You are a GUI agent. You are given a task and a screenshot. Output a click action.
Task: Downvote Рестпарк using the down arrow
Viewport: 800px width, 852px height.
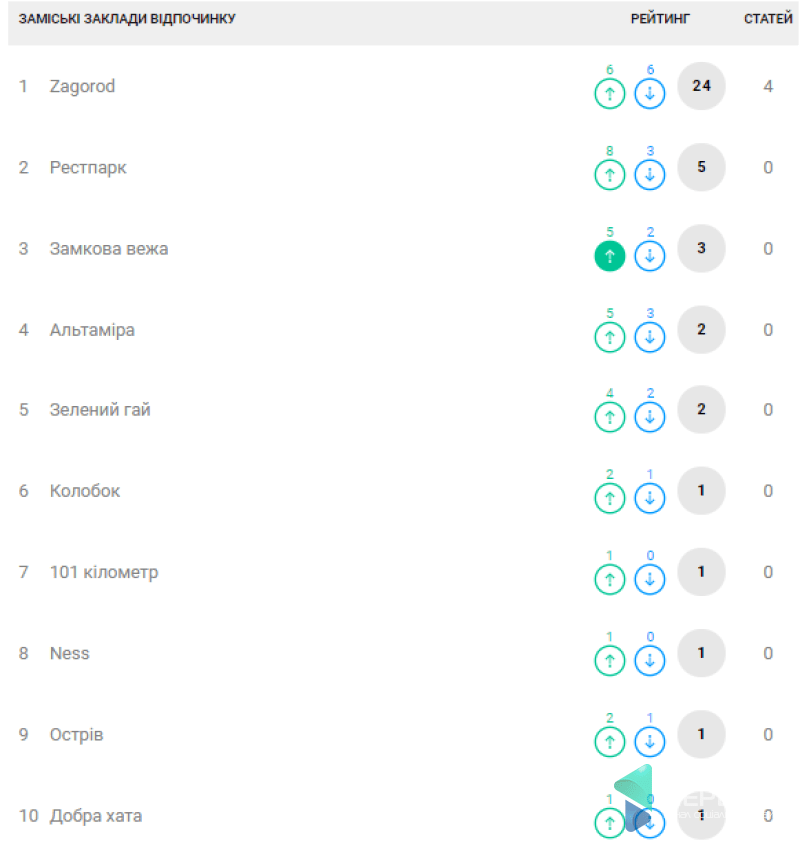point(650,175)
